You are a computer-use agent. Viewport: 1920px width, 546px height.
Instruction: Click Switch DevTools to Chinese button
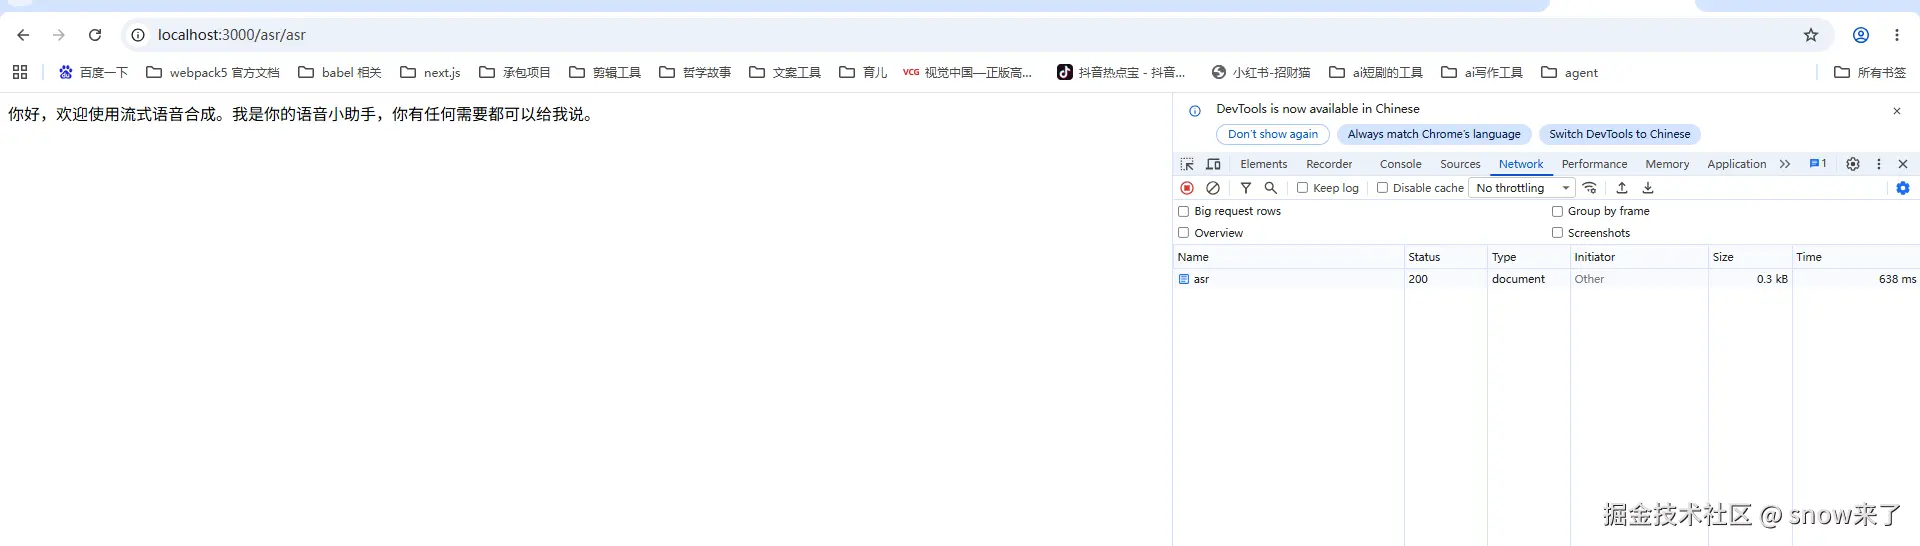point(1620,134)
